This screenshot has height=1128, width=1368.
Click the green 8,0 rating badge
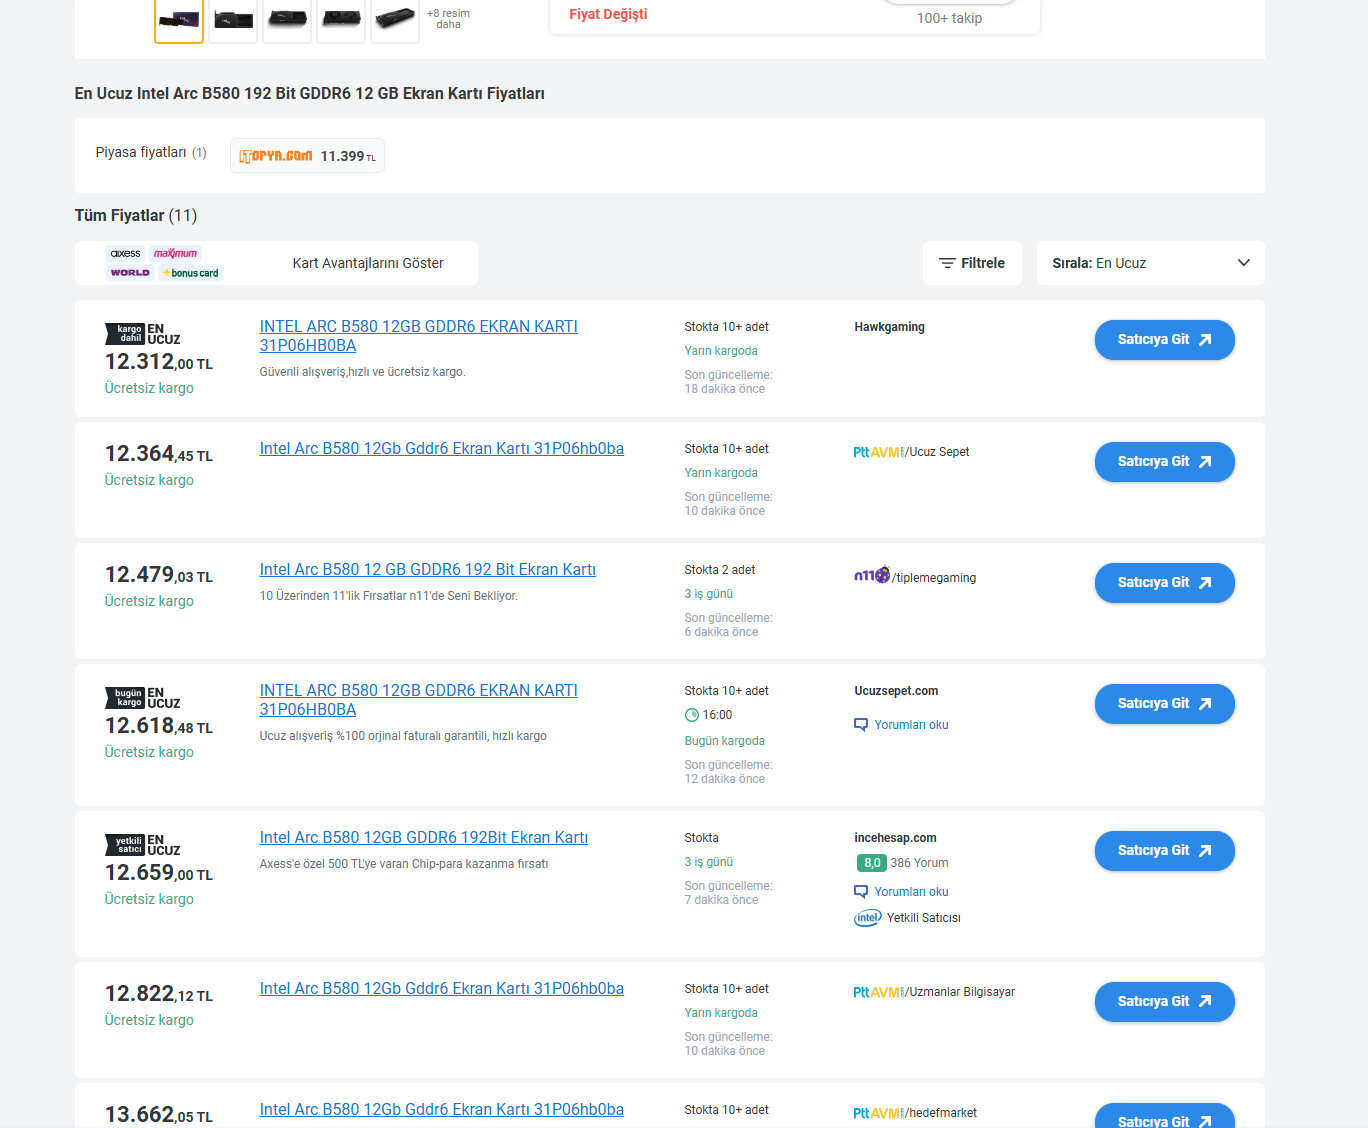pos(871,863)
